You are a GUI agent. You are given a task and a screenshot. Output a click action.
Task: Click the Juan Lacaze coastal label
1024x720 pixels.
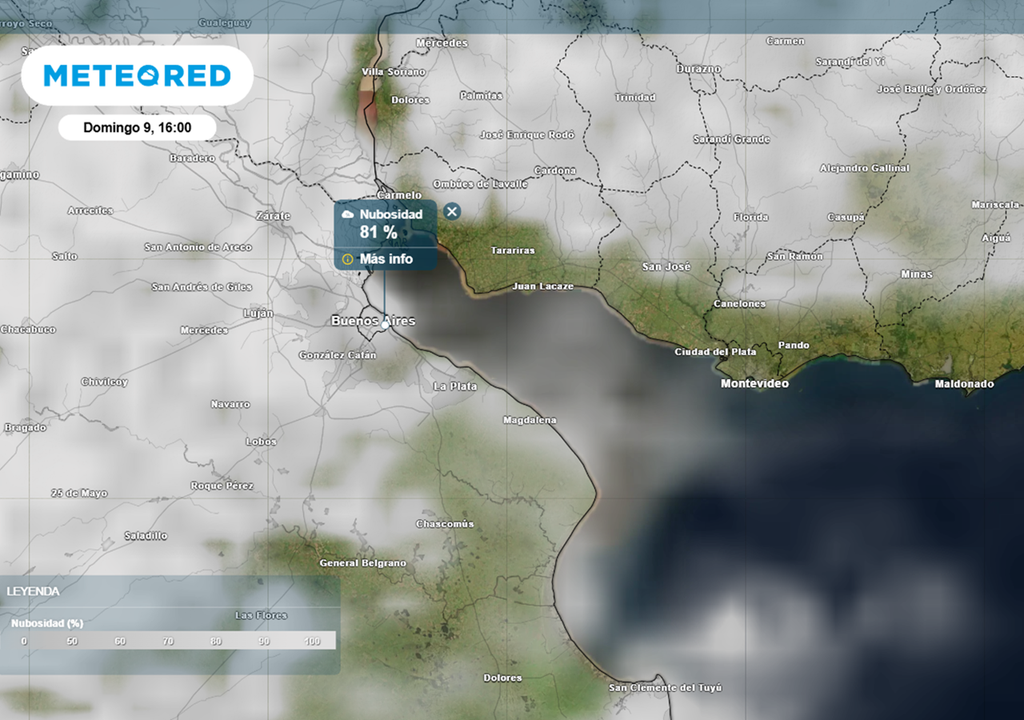tap(543, 286)
